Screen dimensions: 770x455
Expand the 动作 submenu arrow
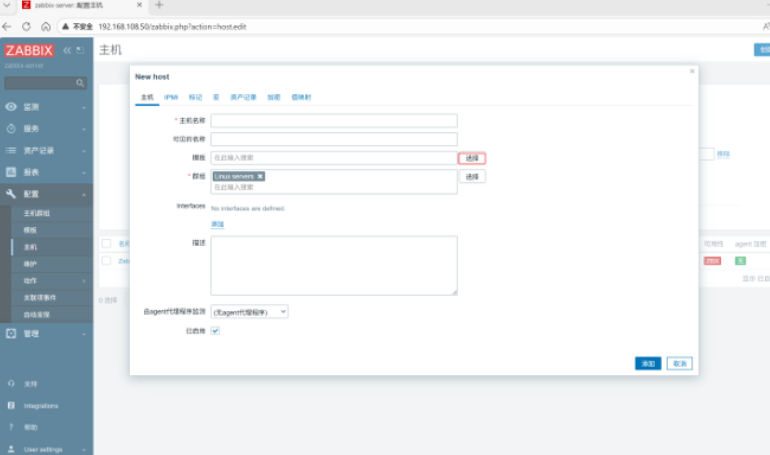[84, 281]
